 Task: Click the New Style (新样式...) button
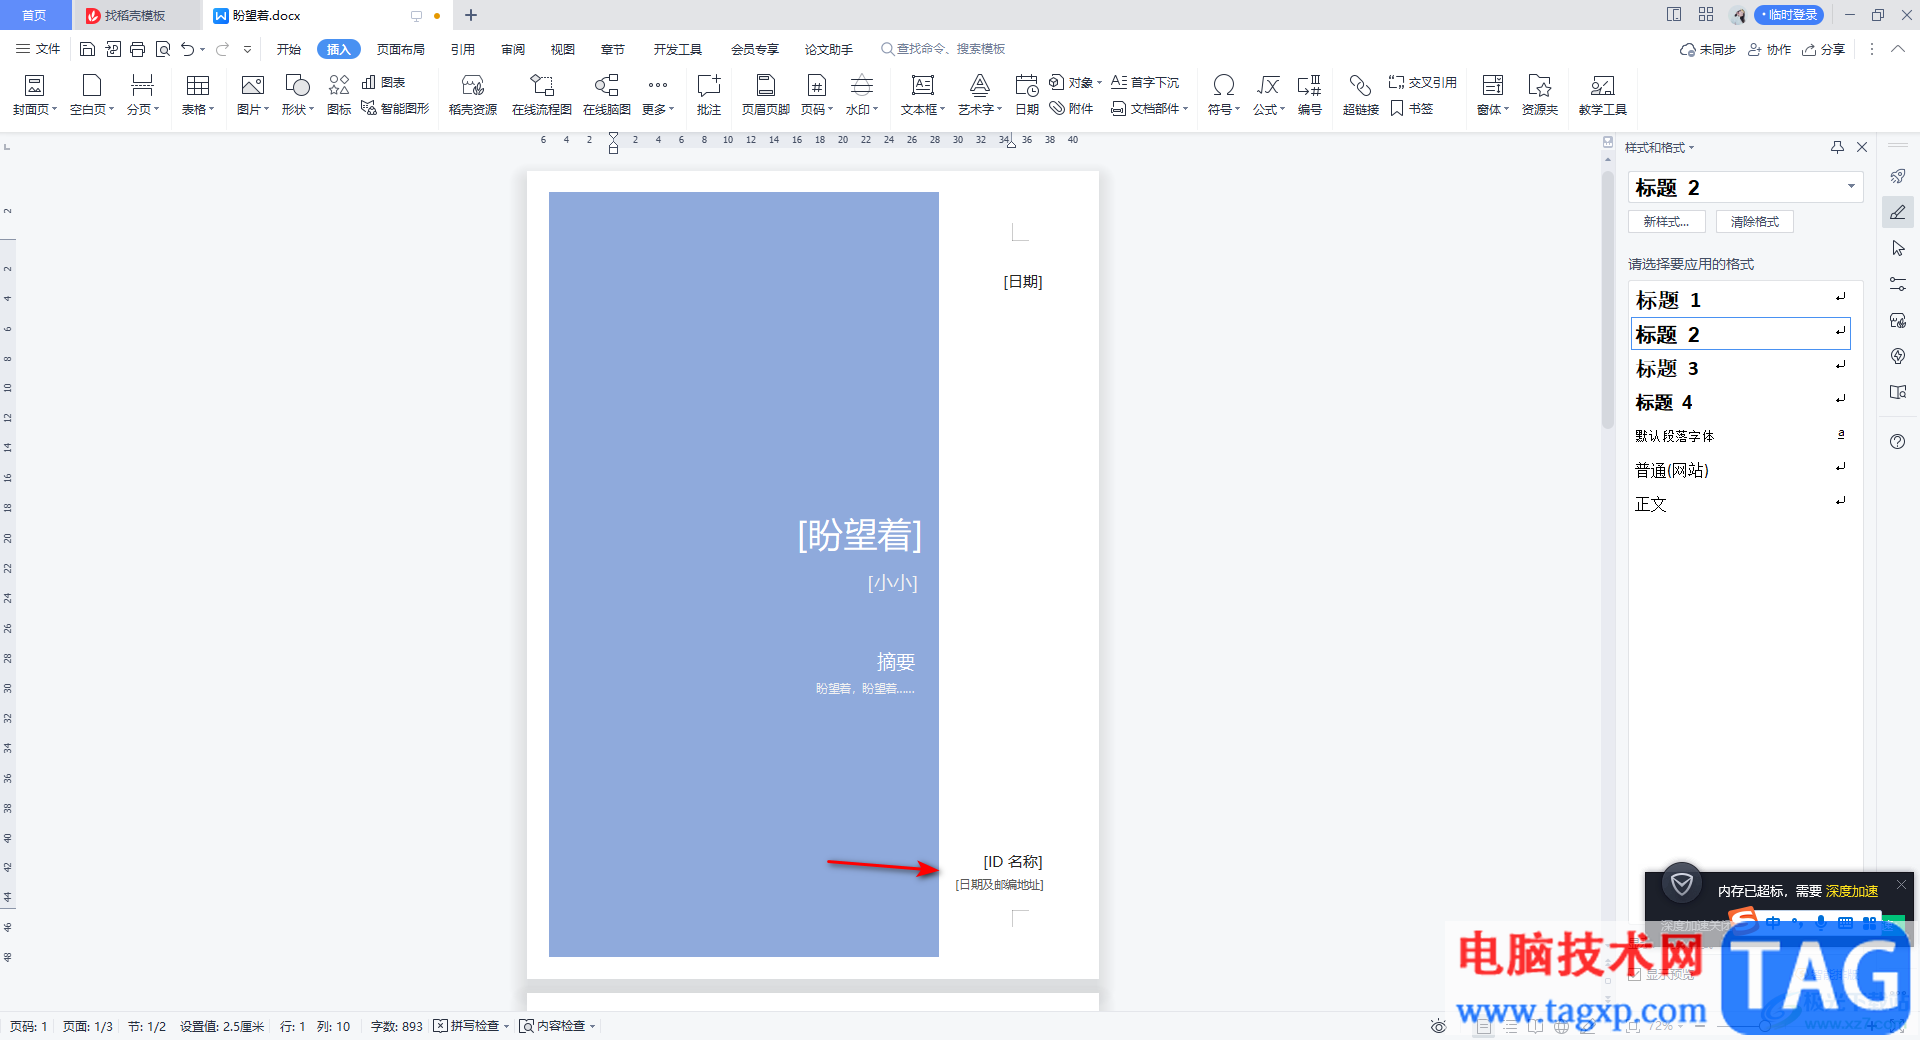1667,222
